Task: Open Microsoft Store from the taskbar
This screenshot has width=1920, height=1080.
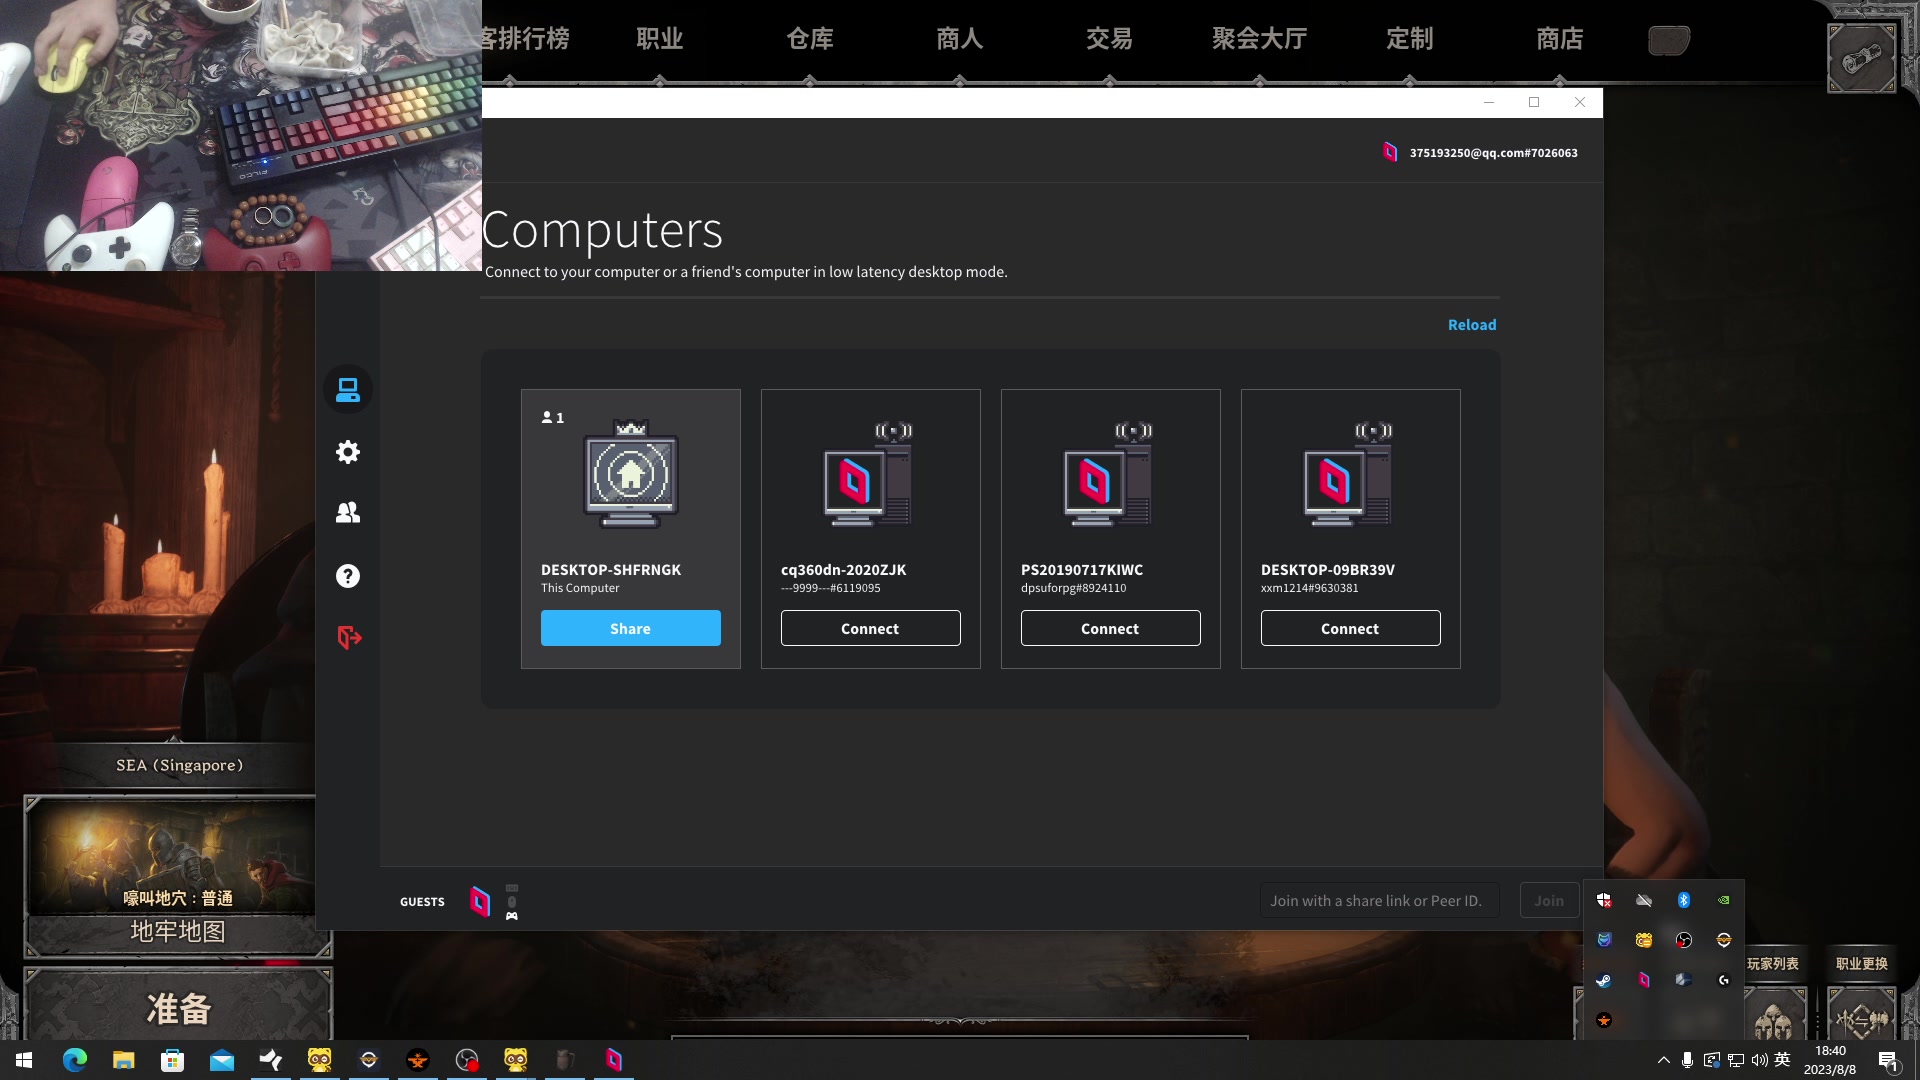Action: point(173,1060)
